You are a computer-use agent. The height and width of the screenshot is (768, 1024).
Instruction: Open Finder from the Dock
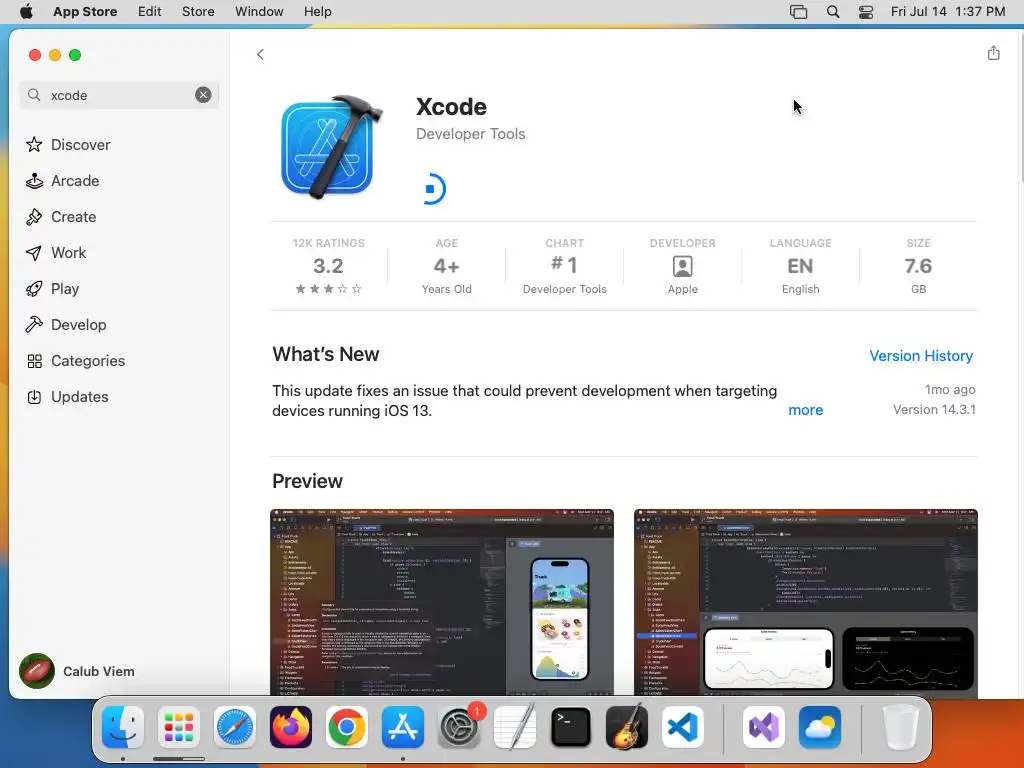(x=123, y=726)
